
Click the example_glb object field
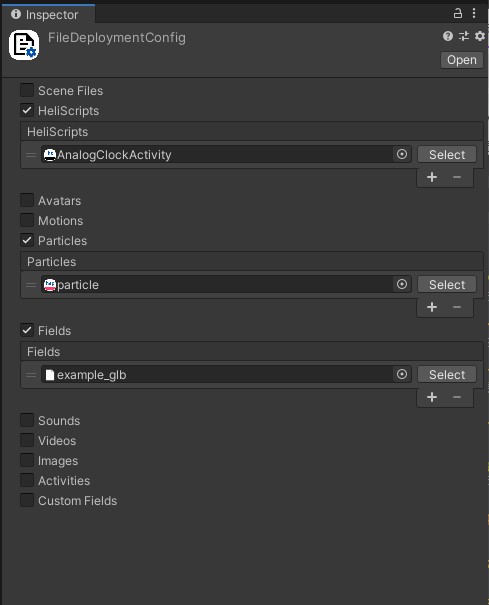226,375
